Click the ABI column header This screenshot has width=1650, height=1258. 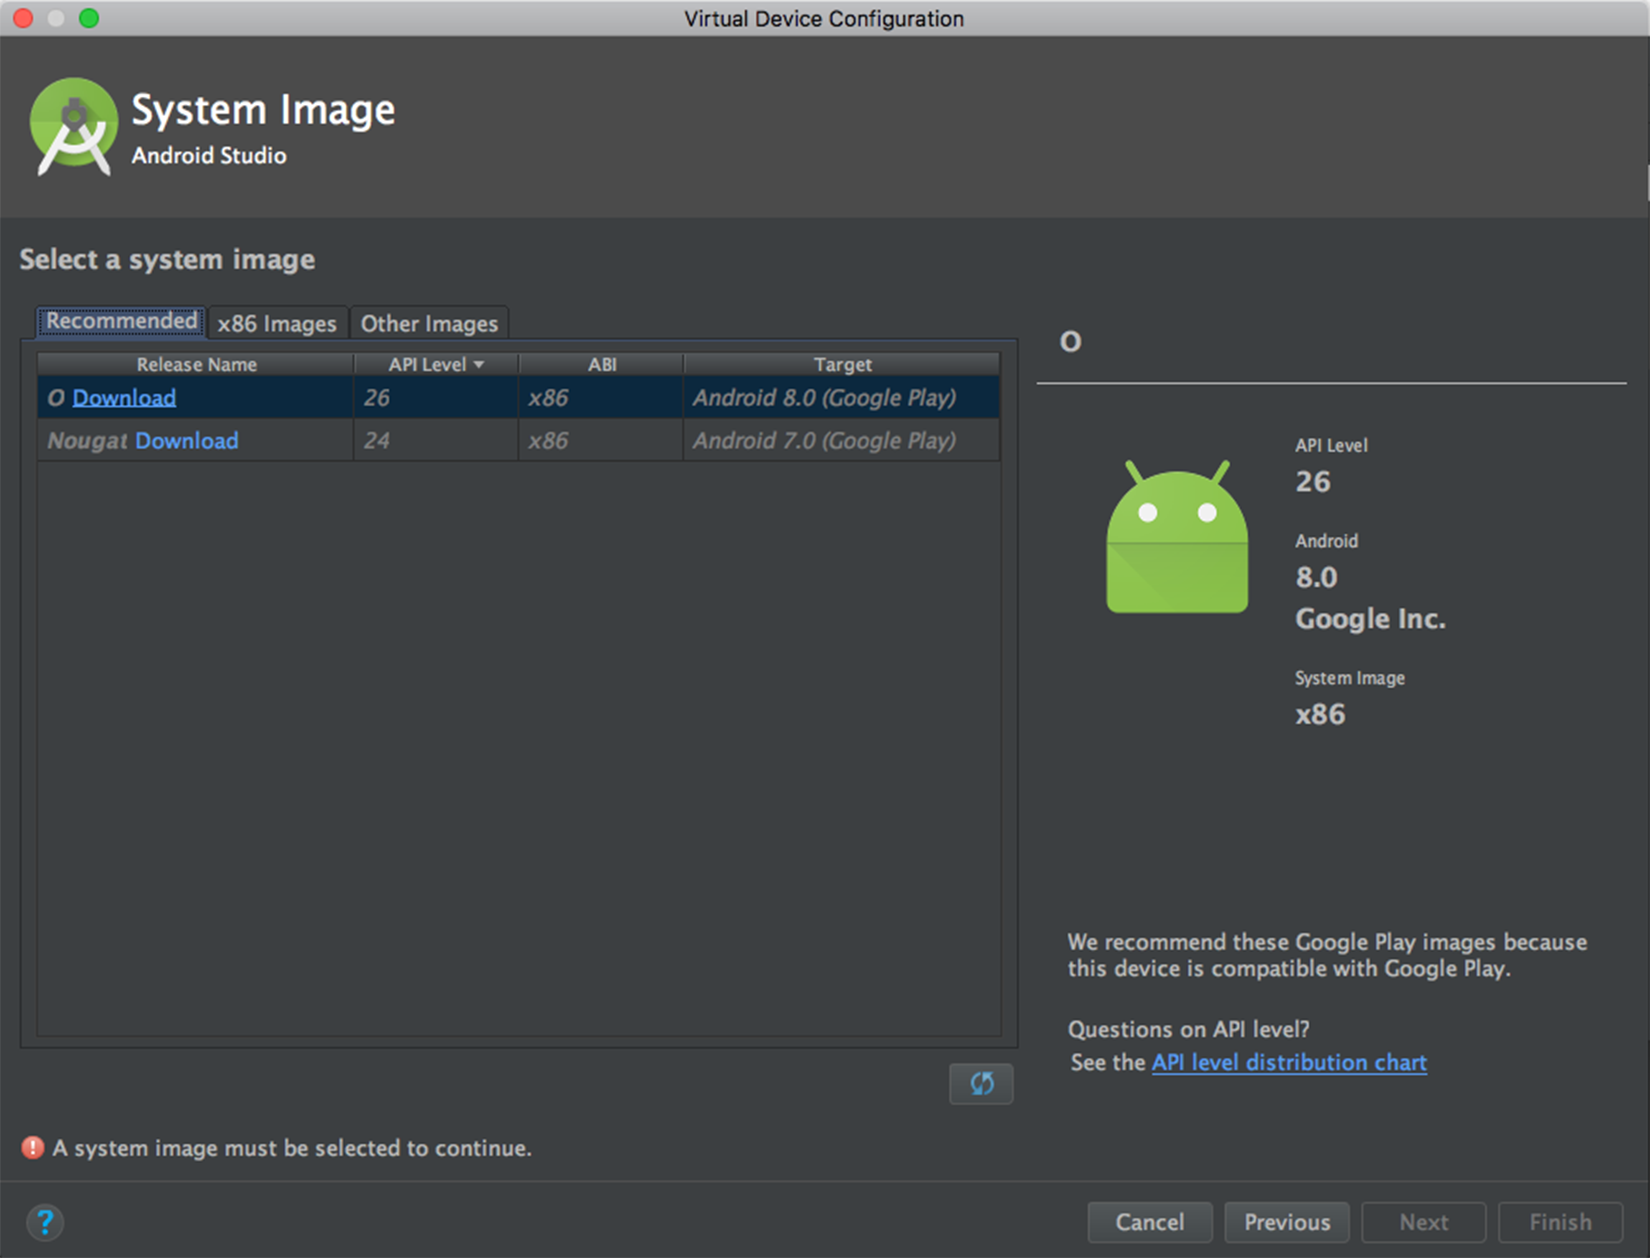(601, 364)
